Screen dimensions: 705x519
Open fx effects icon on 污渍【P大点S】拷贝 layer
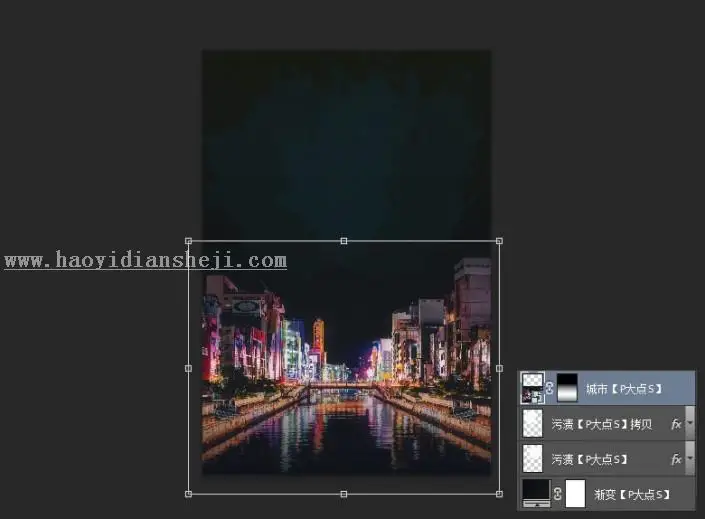[x=676, y=424]
